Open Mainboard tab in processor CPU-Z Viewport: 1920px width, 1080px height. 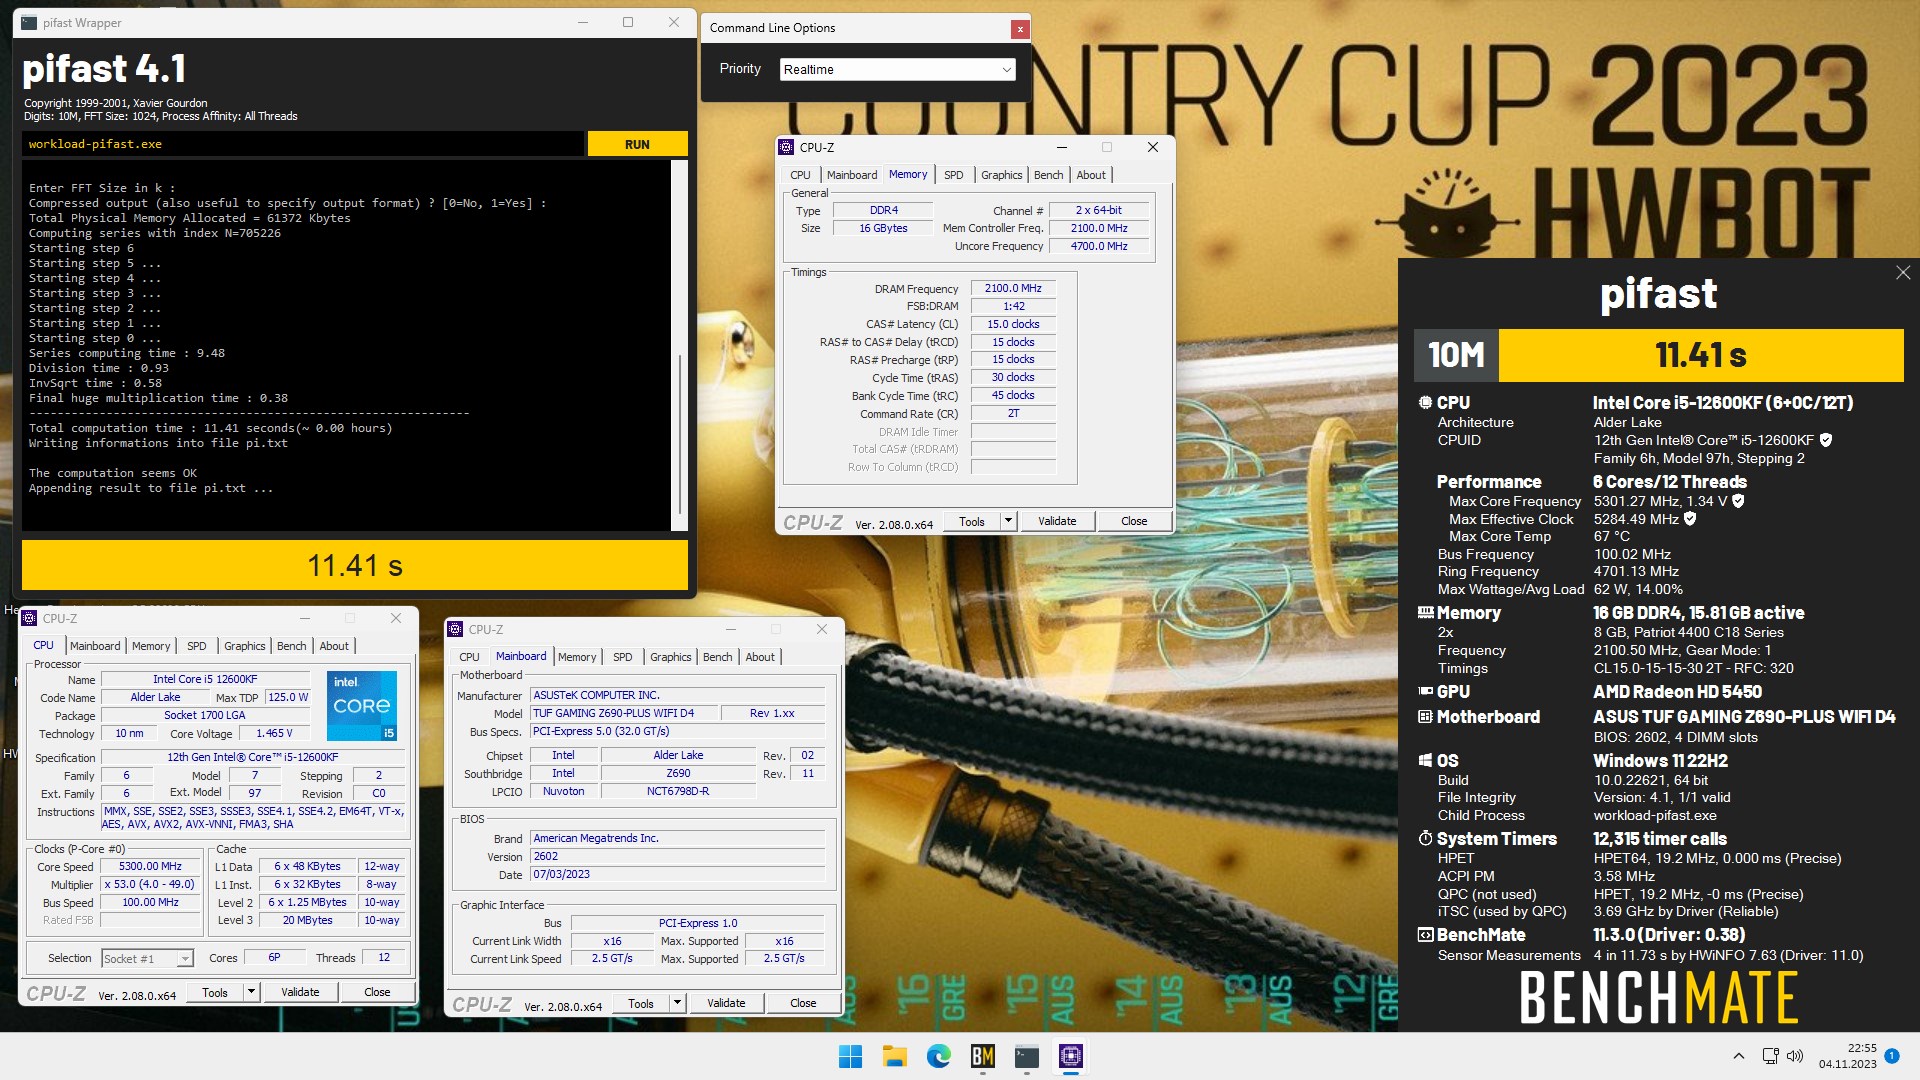point(95,646)
